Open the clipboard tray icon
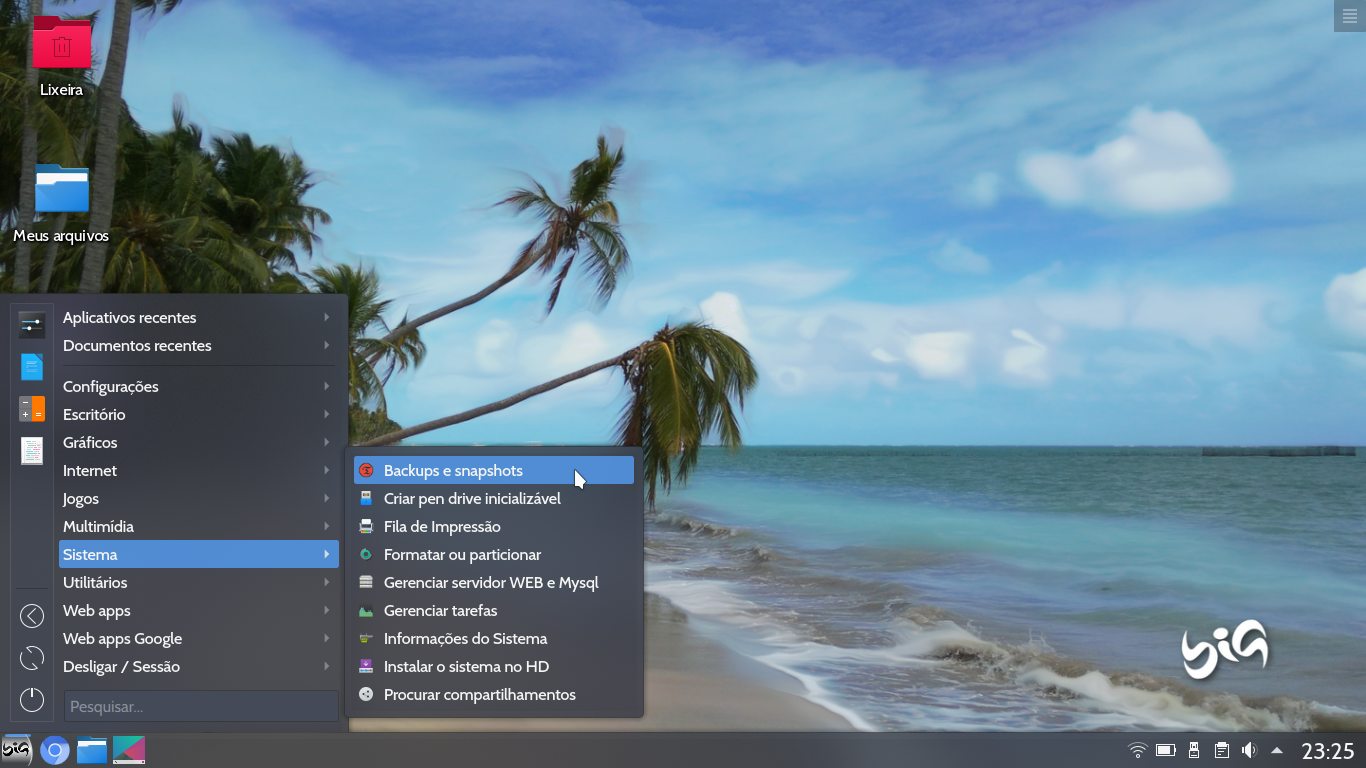Viewport: 1366px width, 768px height. [1221, 750]
